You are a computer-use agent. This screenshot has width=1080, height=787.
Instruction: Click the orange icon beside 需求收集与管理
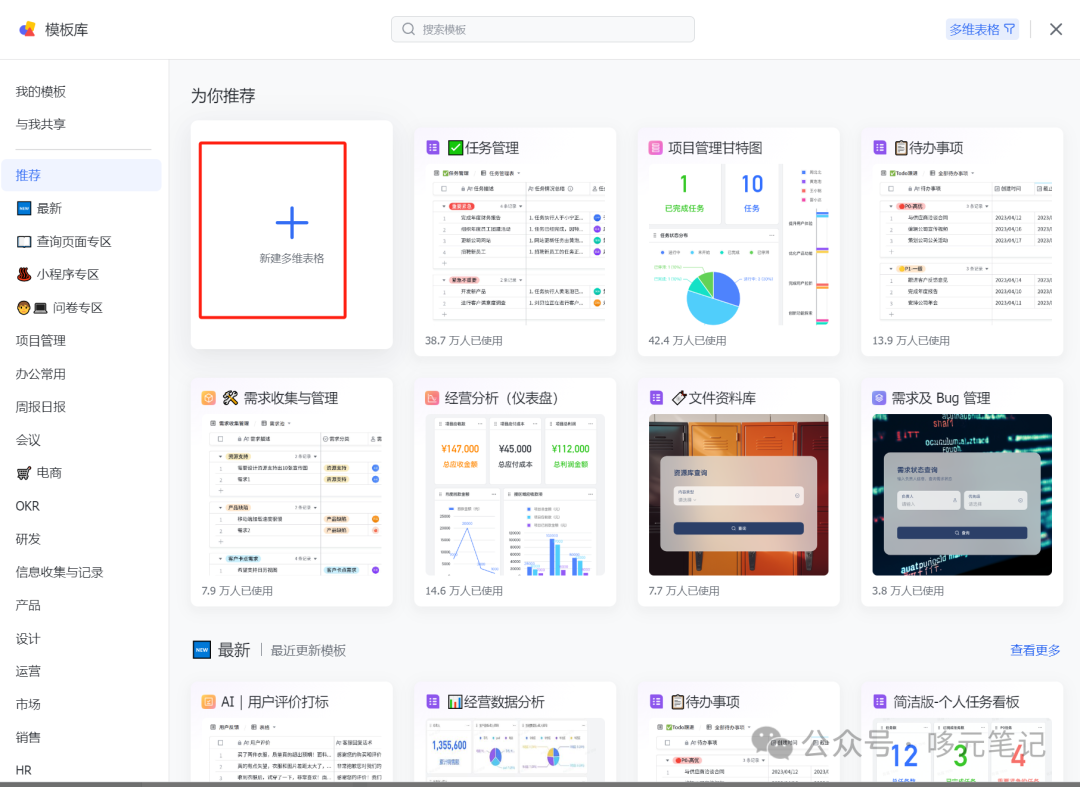point(209,398)
